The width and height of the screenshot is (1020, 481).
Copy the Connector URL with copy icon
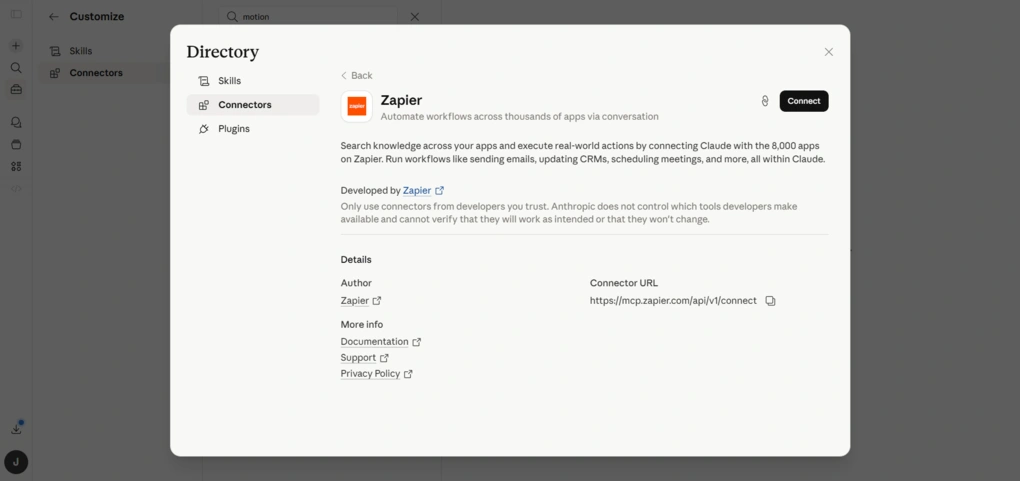[770, 301]
